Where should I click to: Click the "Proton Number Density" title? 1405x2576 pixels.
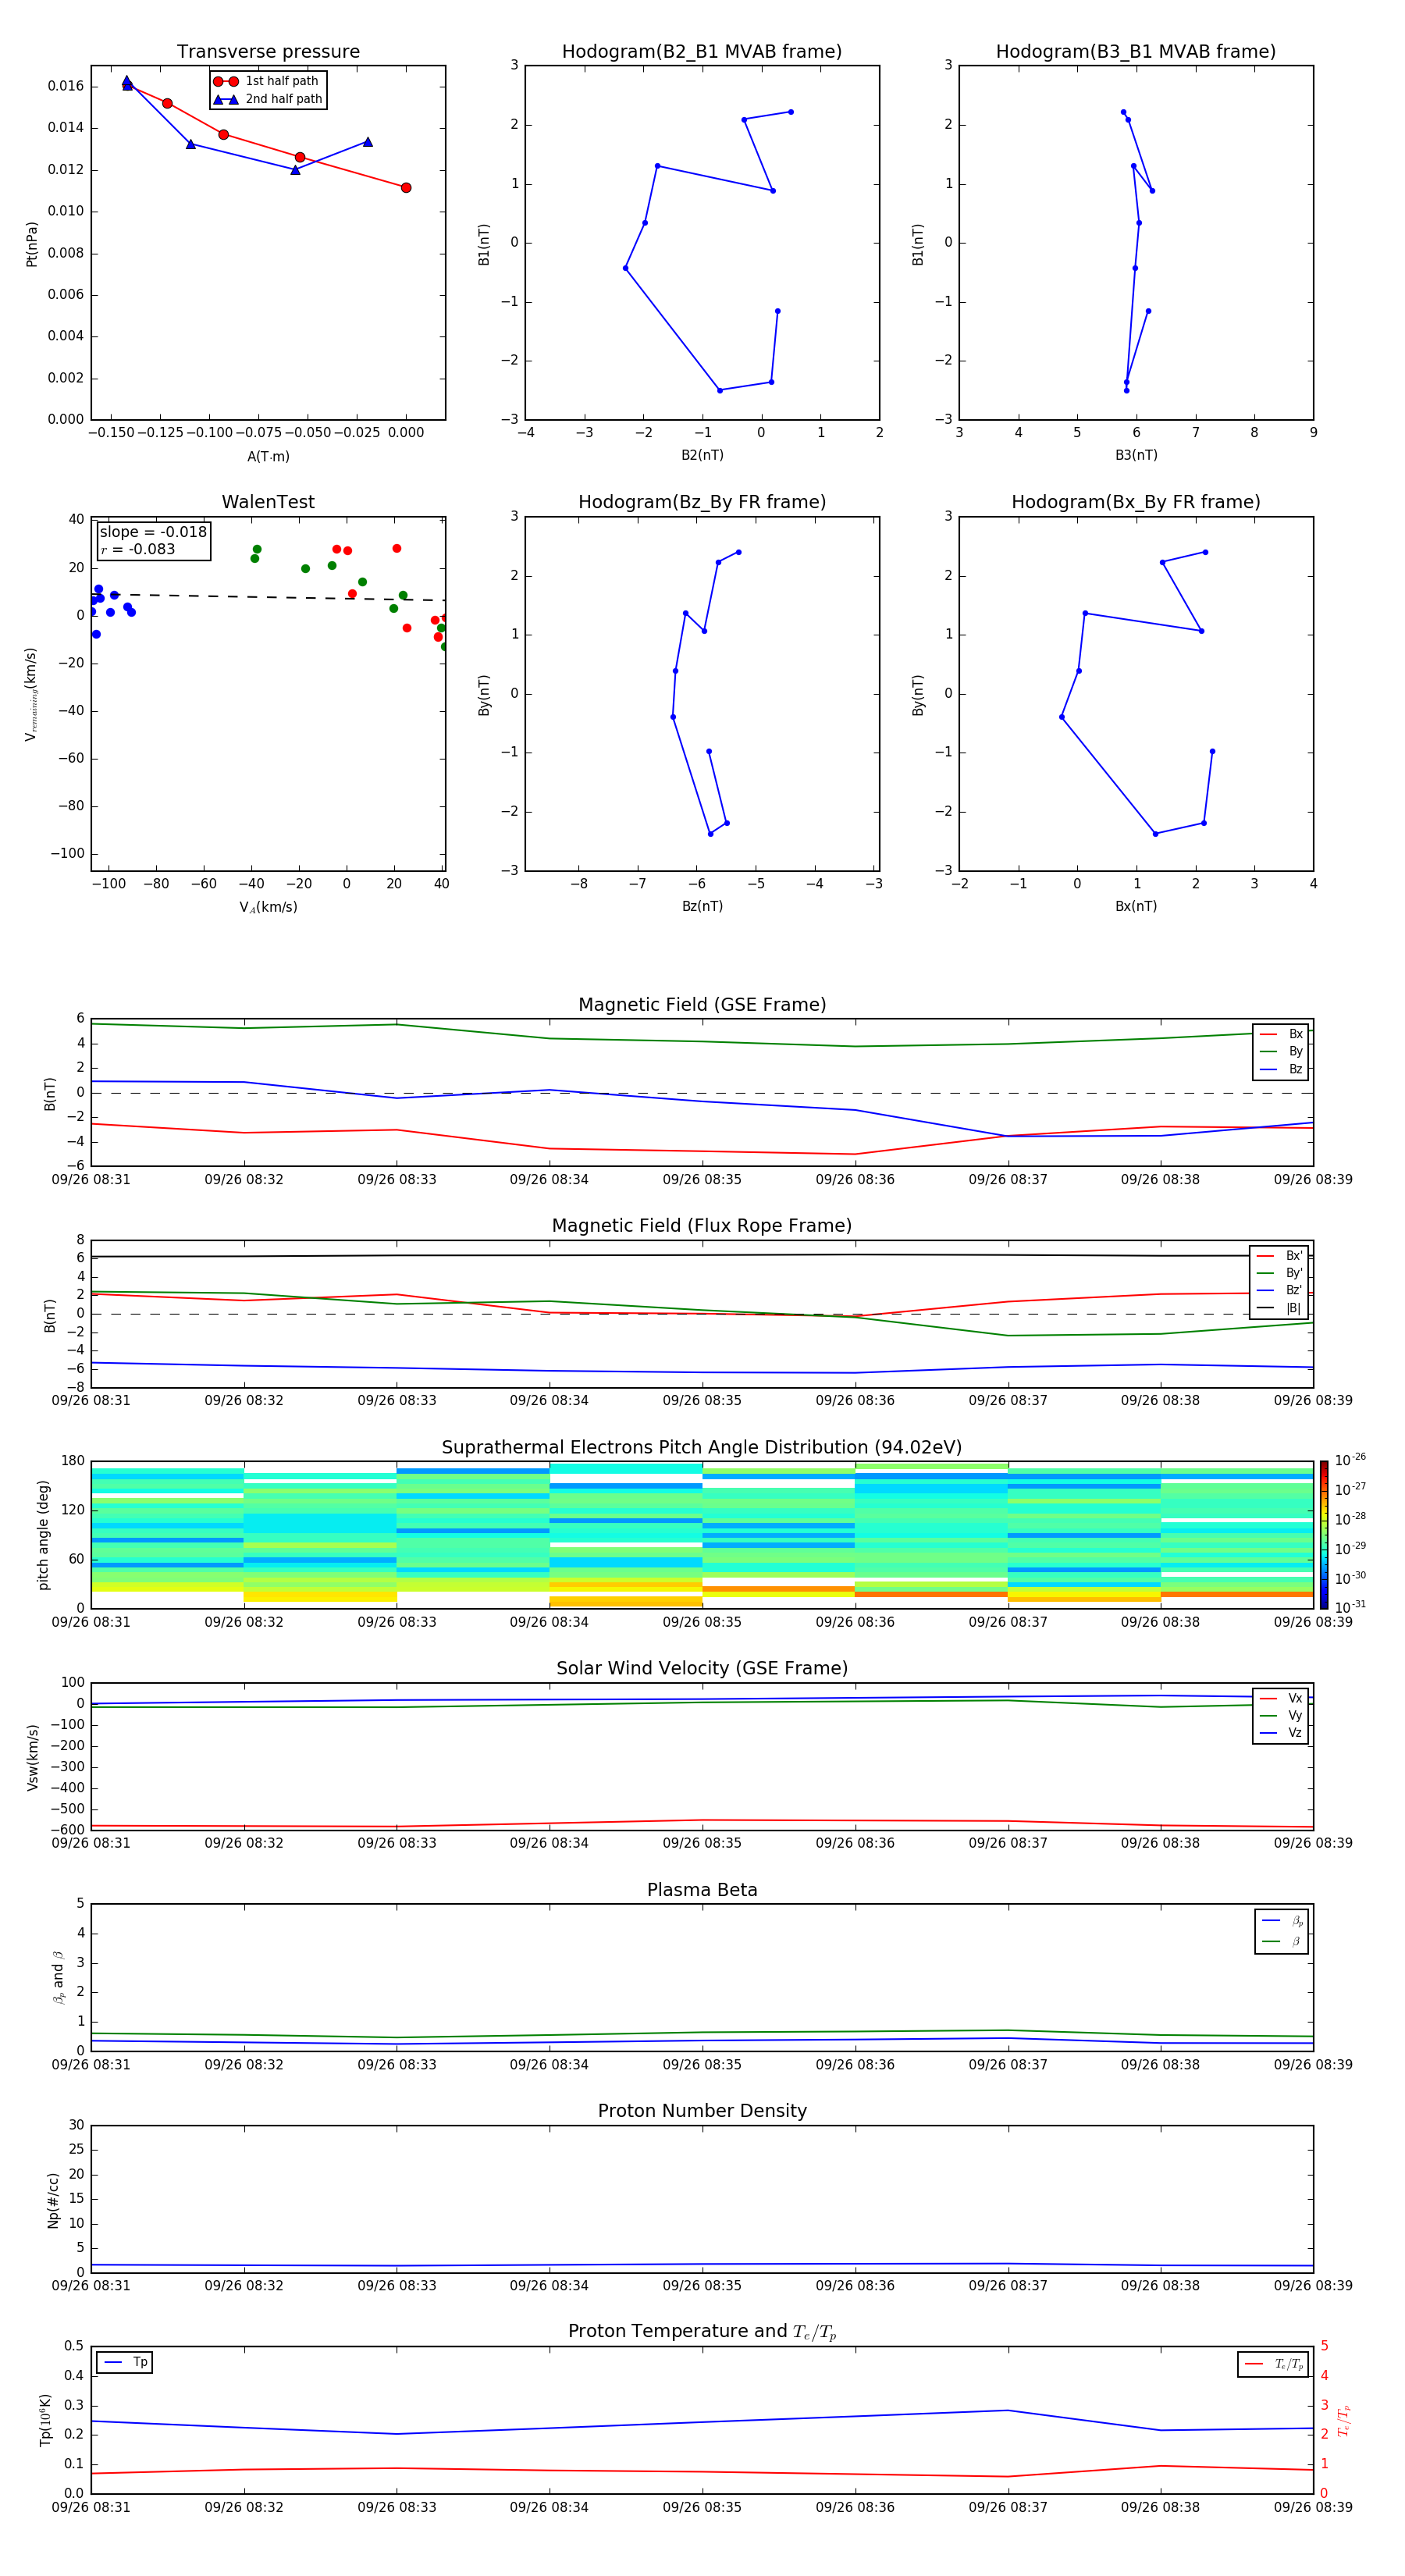tap(702, 2112)
